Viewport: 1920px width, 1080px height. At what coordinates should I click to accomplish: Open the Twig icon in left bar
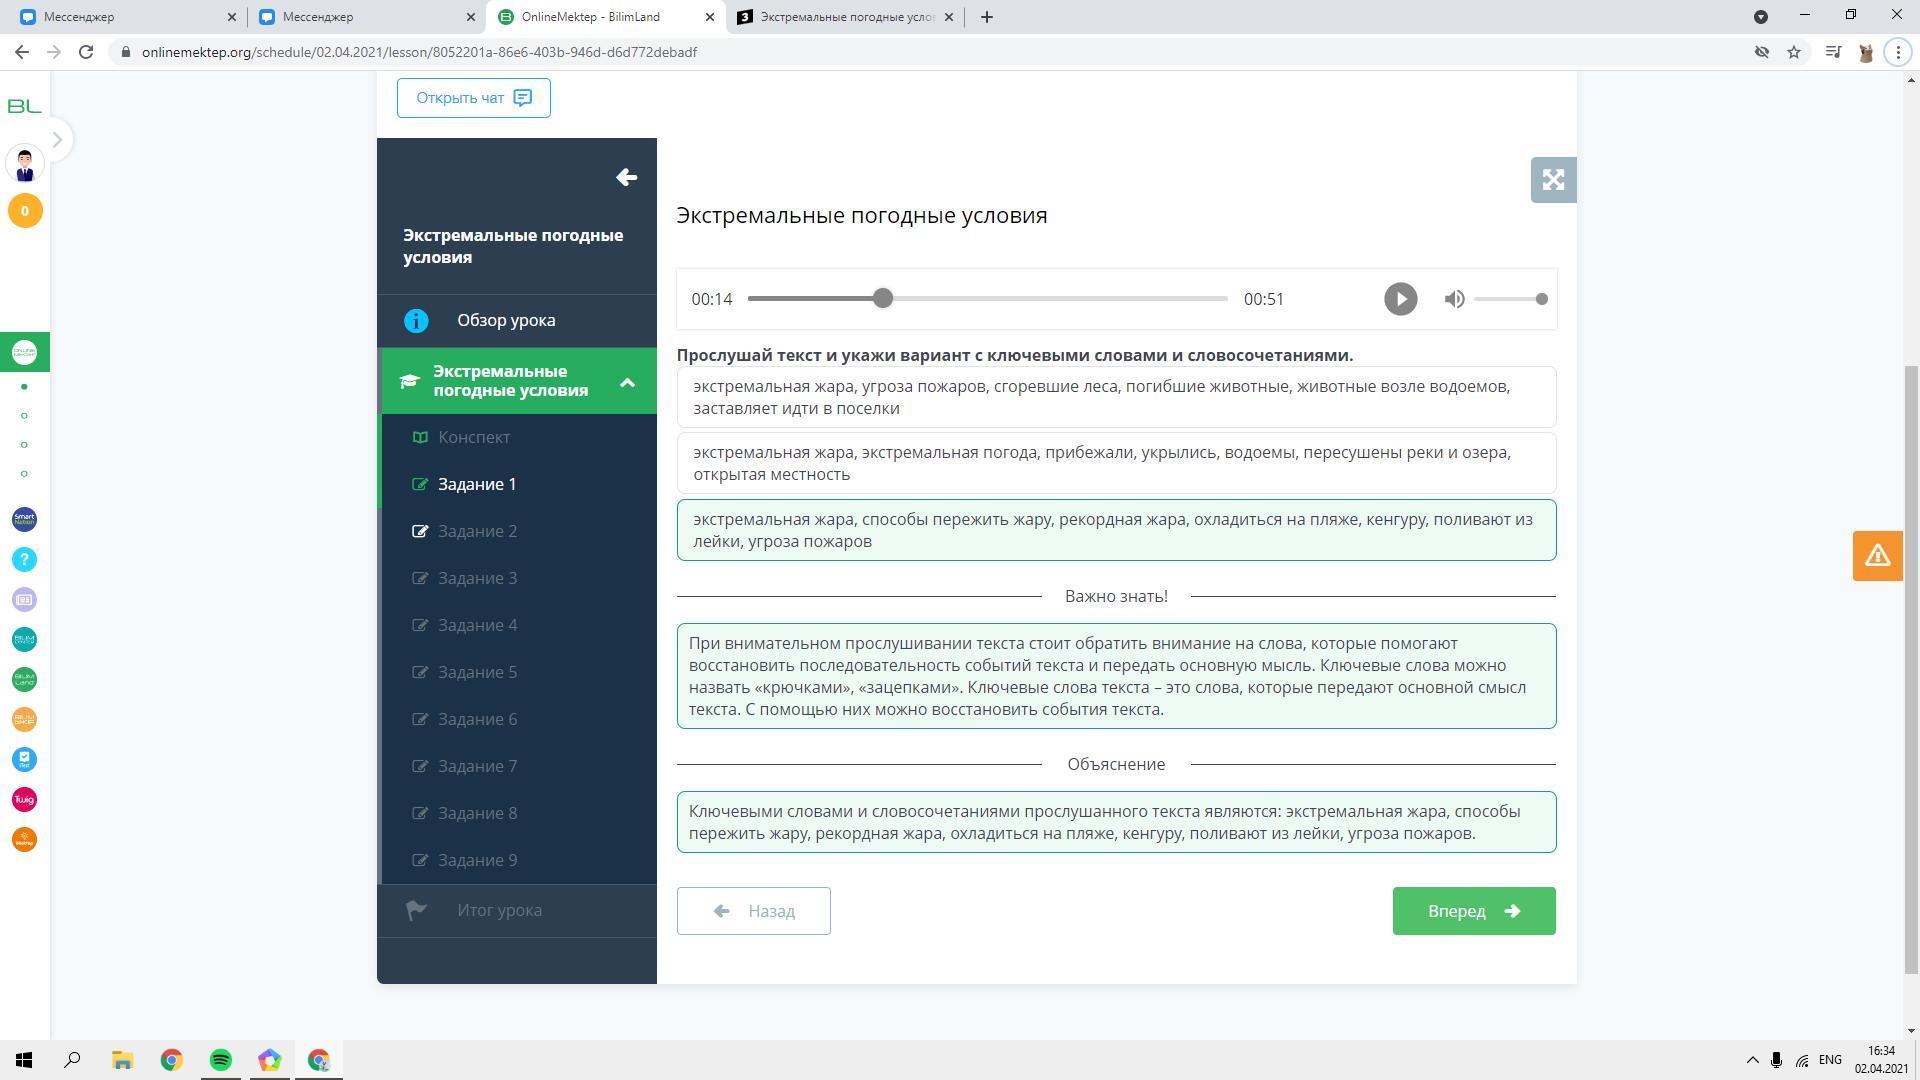click(x=24, y=800)
